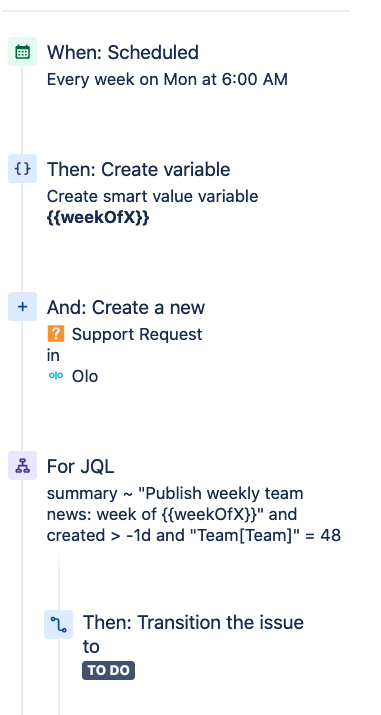Select the purple branch icon for For JQL
This screenshot has width=381, height=715.
[22, 466]
